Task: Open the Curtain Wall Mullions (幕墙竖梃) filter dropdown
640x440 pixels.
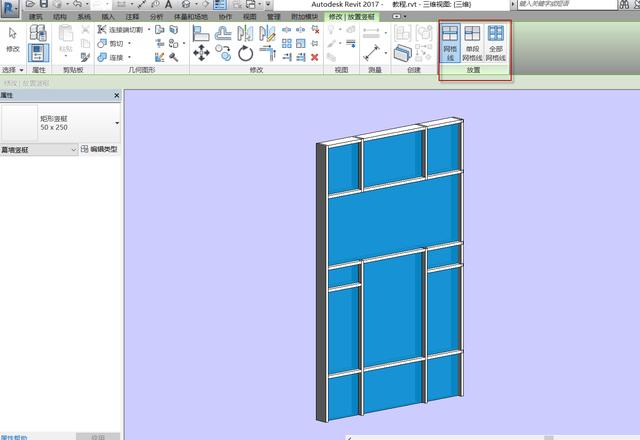Action: 39,150
